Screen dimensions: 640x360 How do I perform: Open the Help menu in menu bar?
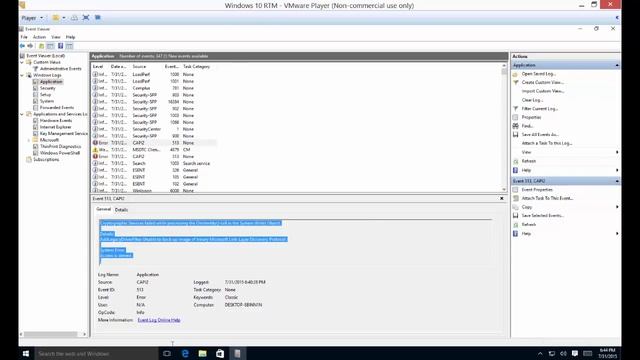[x=70, y=37]
